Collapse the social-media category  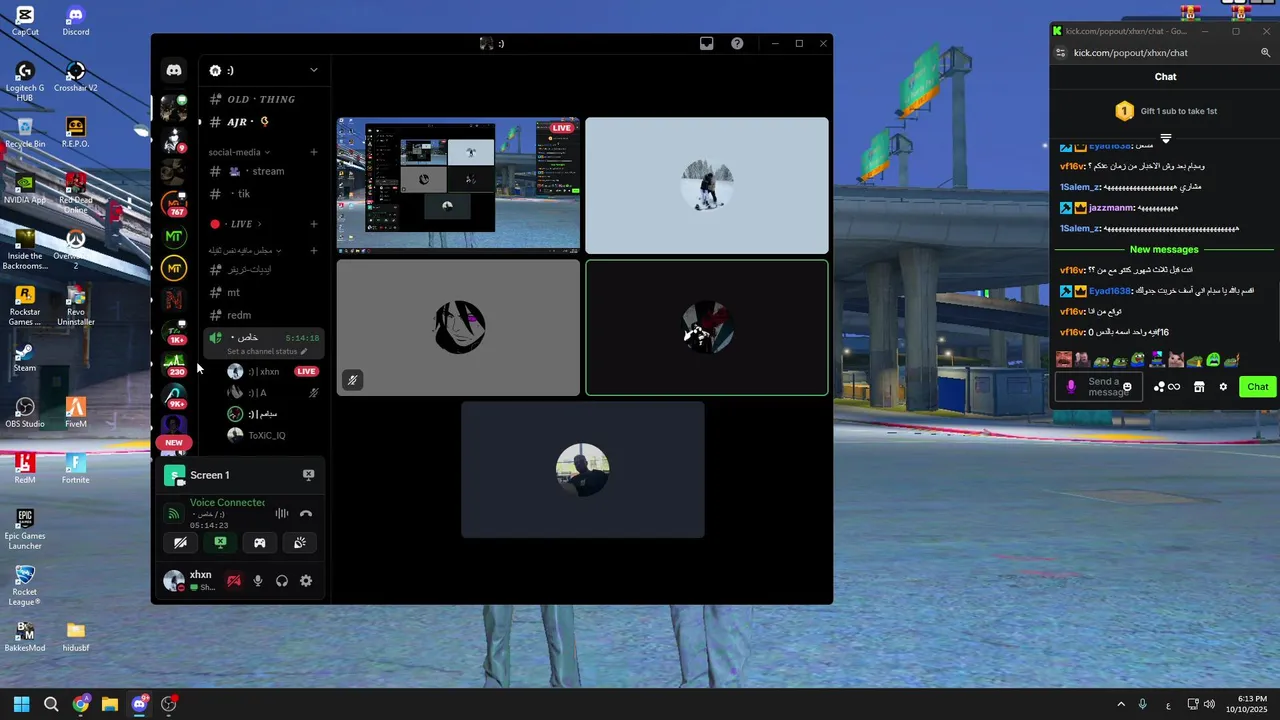point(237,152)
